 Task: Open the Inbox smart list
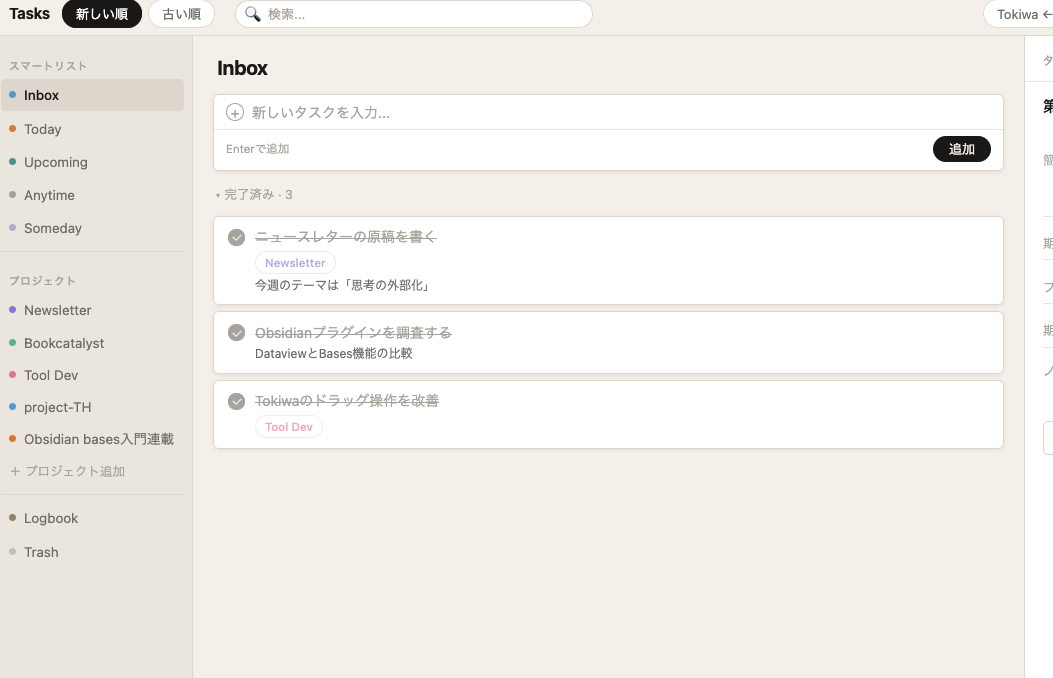click(93, 95)
